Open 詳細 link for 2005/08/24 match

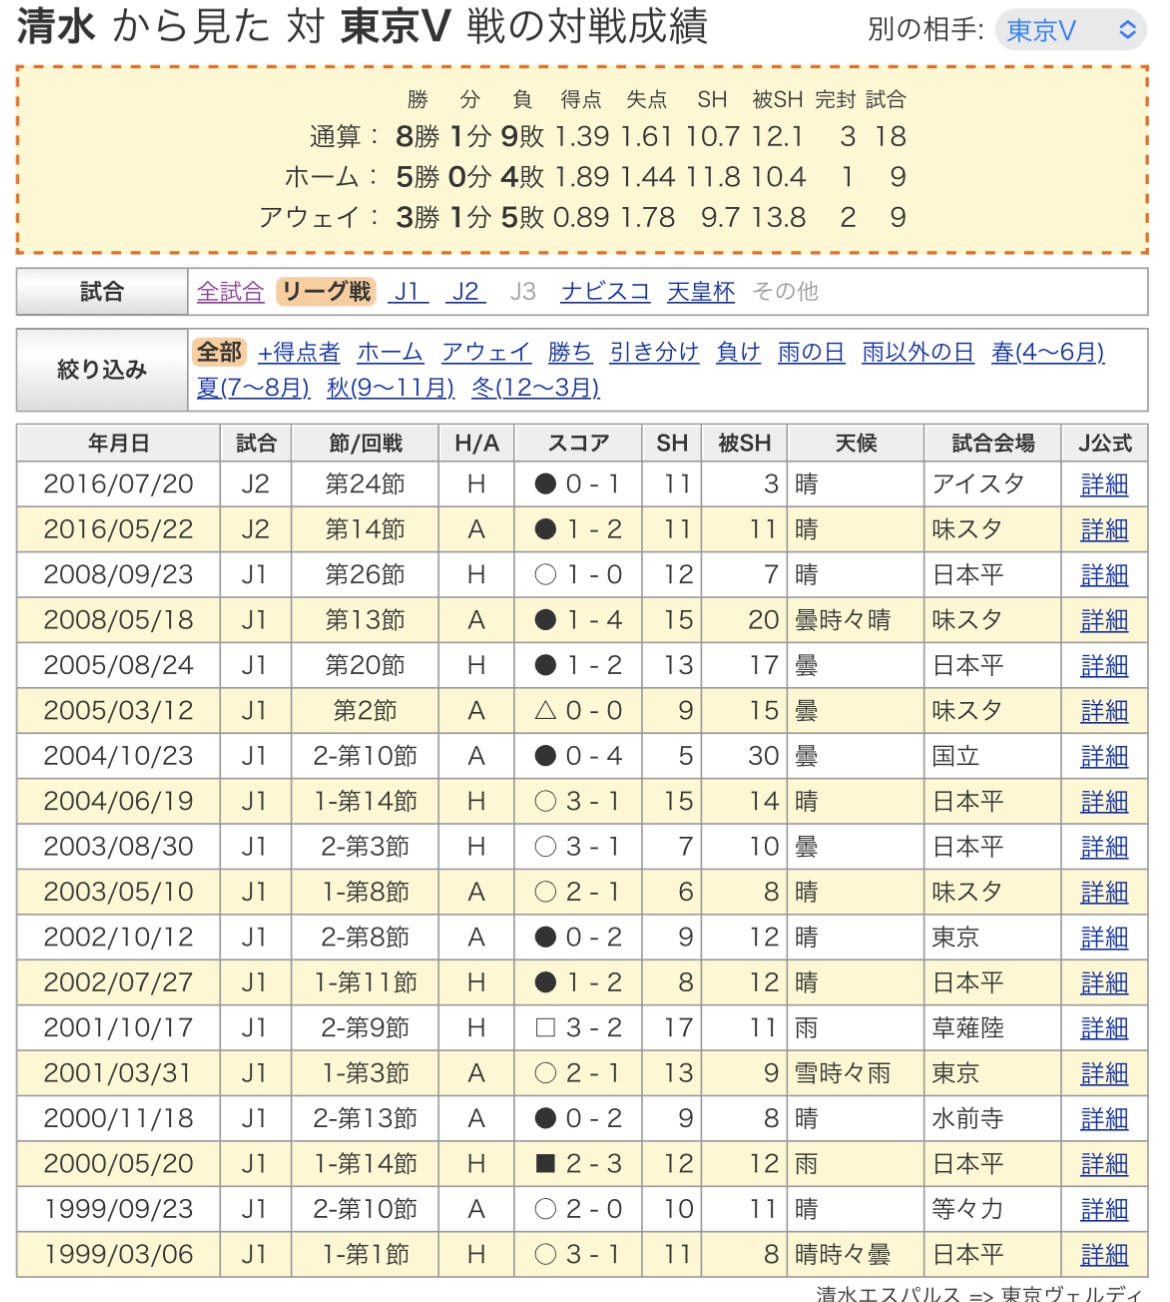(x=1104, y=665)
